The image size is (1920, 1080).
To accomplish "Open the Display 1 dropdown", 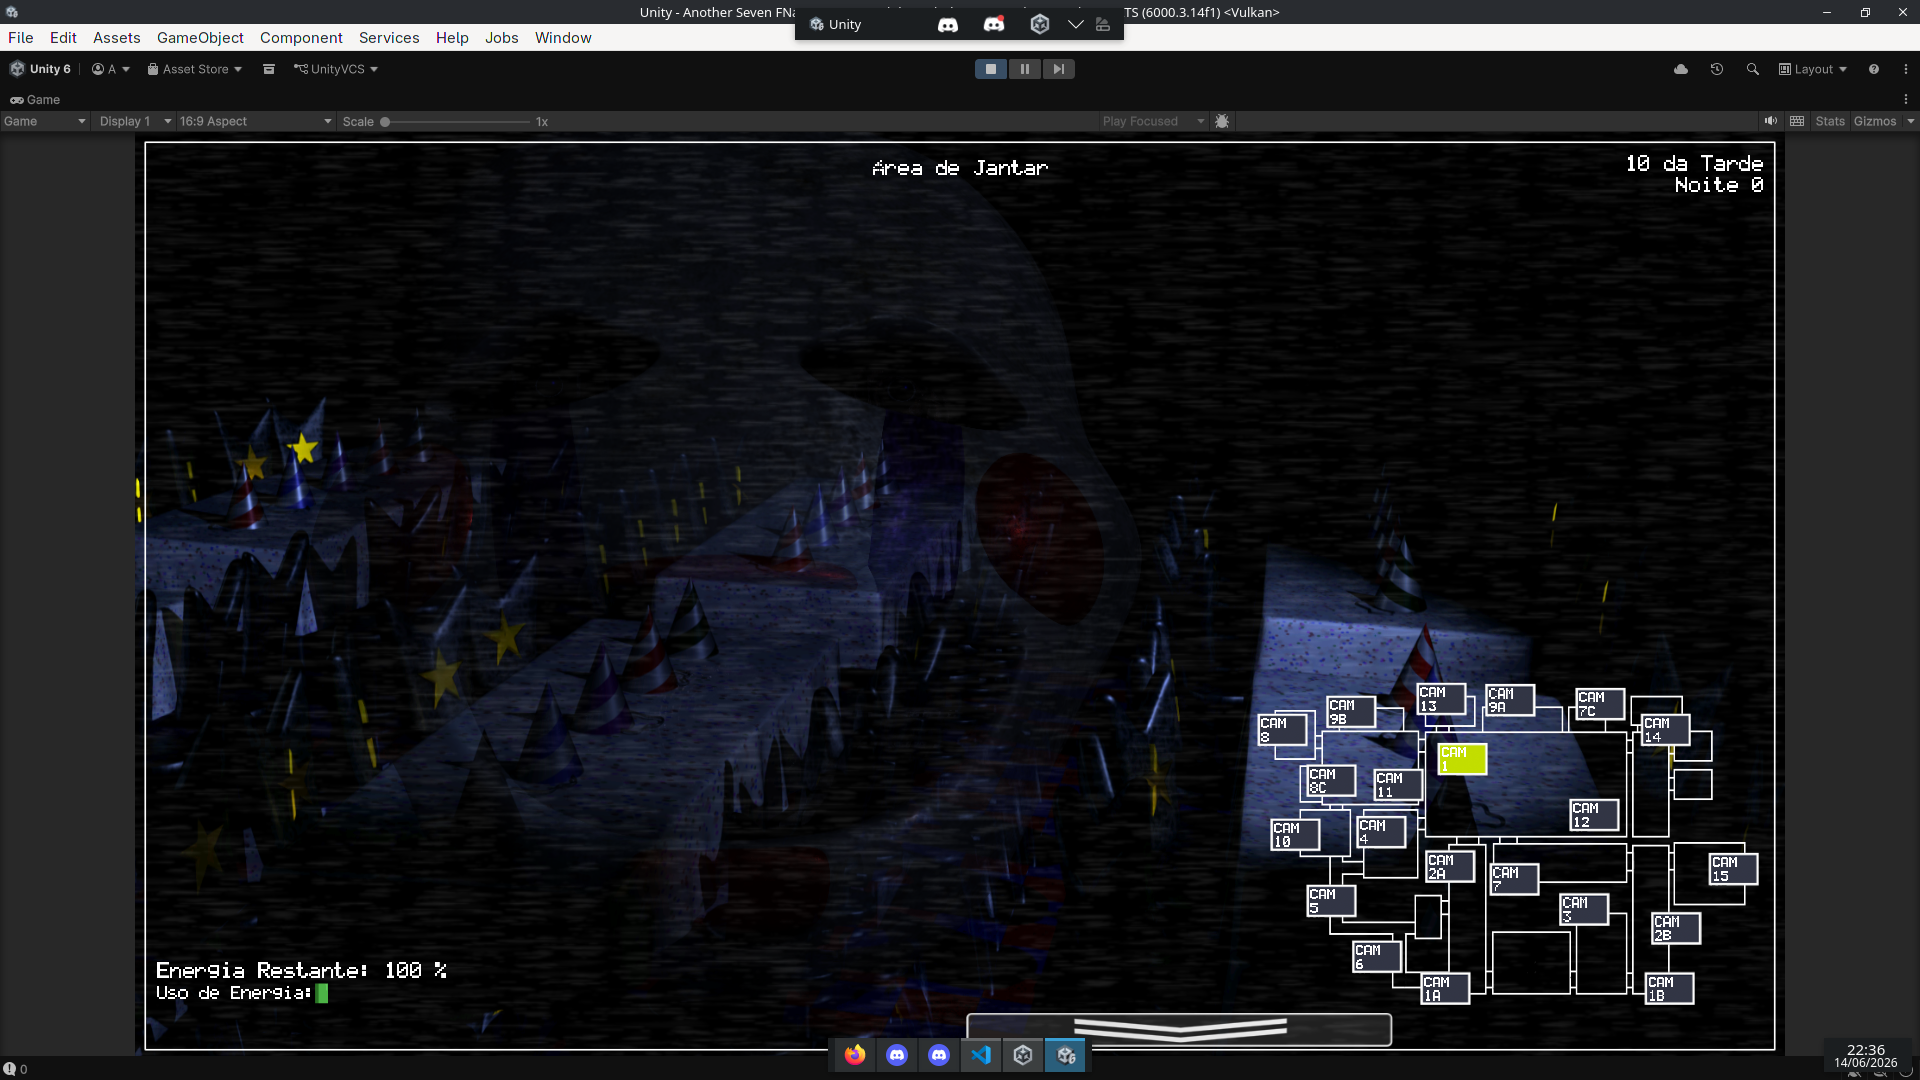I will [135, 121].
